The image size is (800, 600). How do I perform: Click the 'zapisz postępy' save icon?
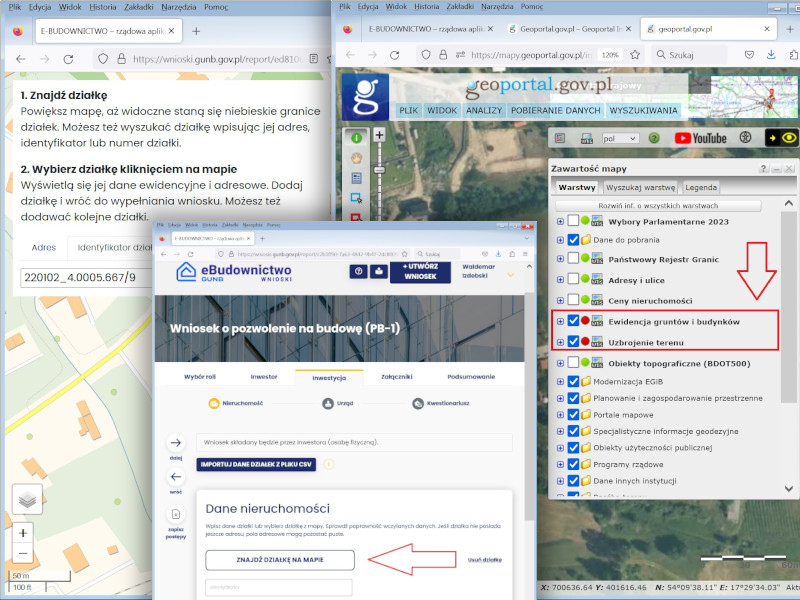[176, 514]
